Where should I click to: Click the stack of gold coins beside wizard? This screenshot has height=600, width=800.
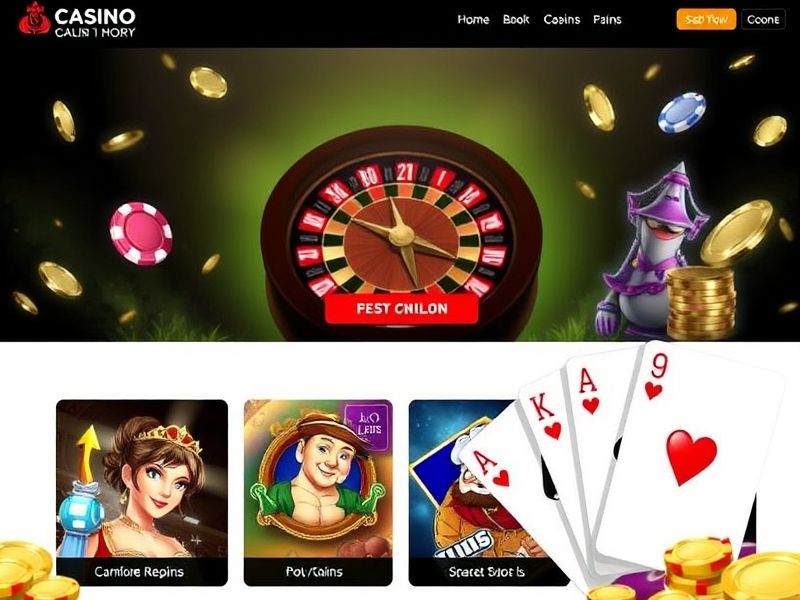pyautogui.click(x=701, y=304)
